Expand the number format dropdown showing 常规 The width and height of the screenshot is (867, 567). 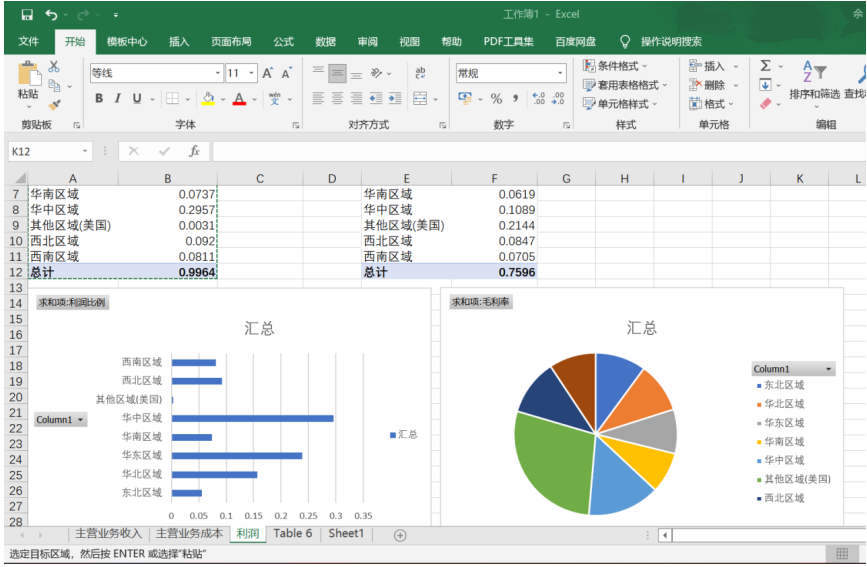[561, 73]
